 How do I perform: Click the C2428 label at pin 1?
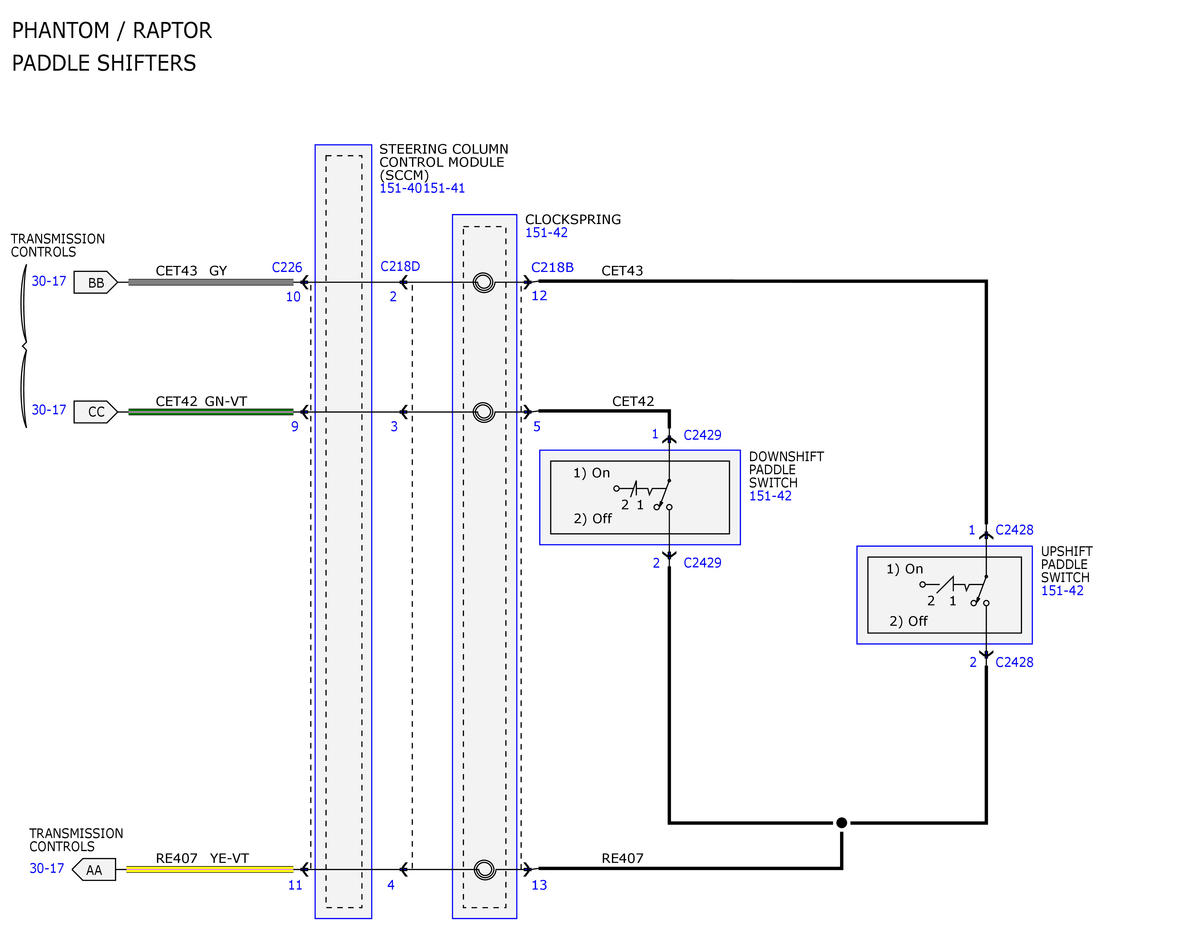pos(1014,530)
